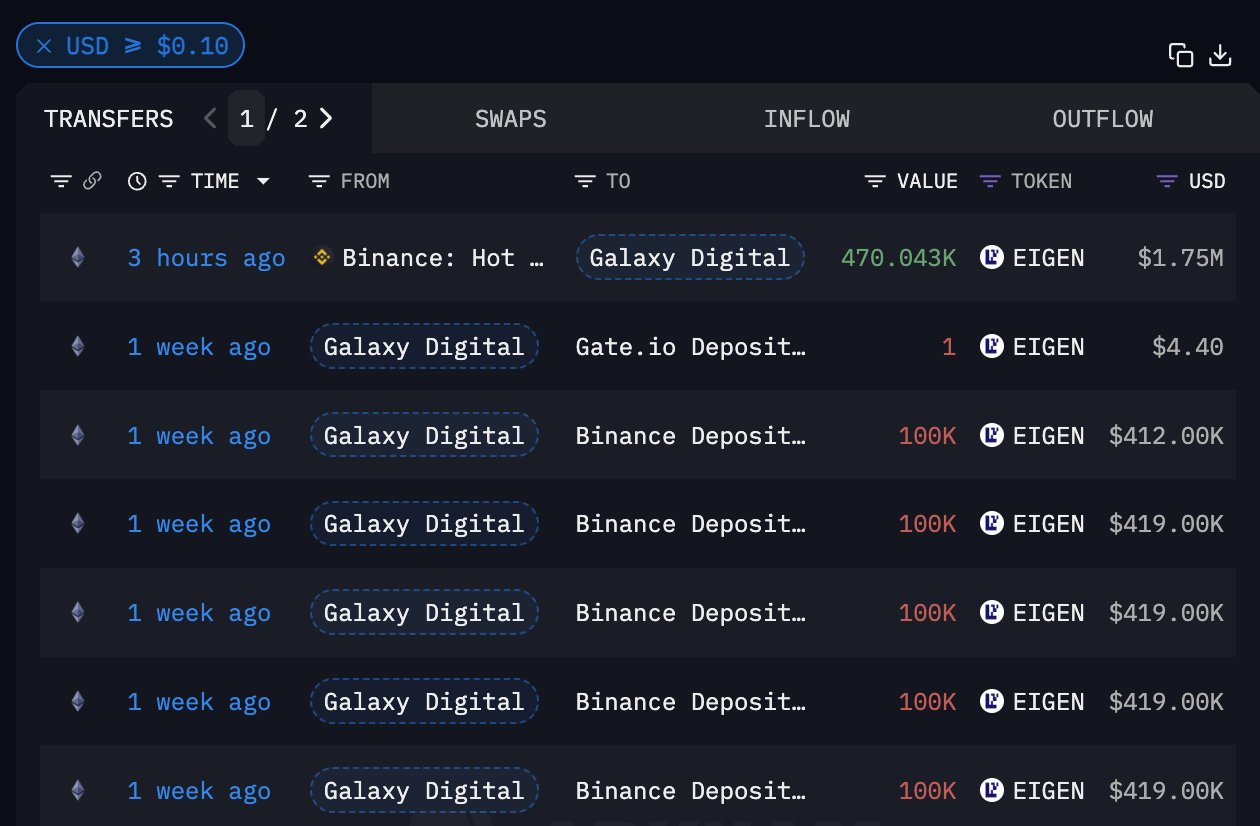Switch to the INFLOW tab
Image resolution: width=1260 pixels, height=826 pixels.
(x=807, y=119)
